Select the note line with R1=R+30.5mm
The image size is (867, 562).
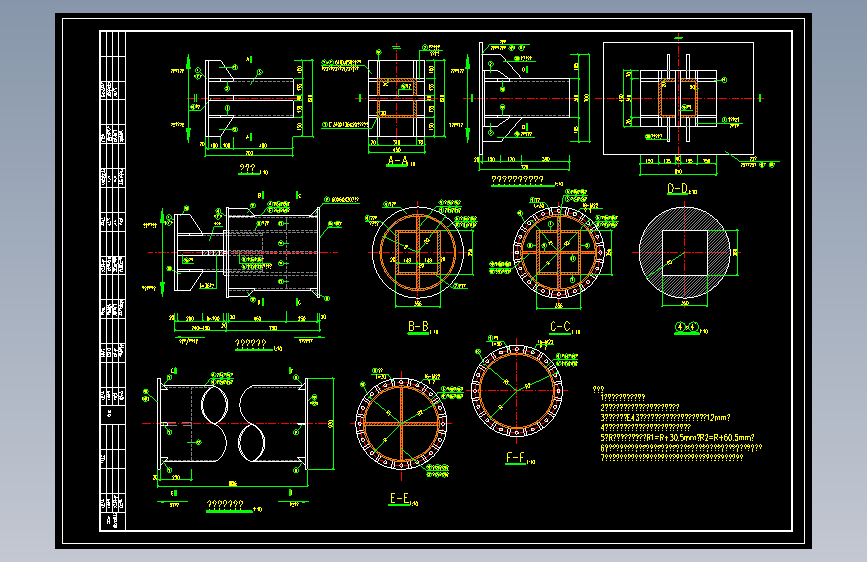coord(677,438)
